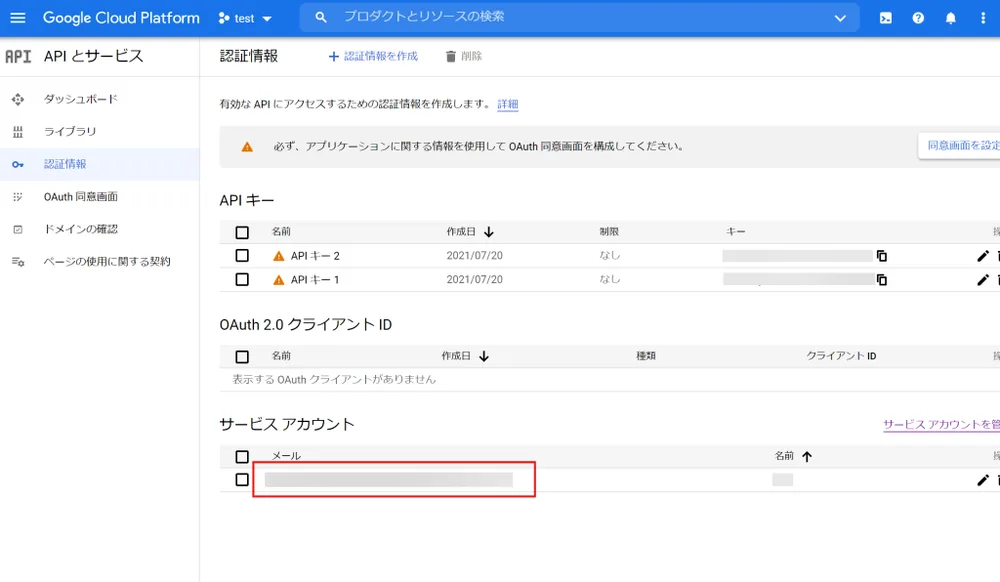Copy the API キー 1 key value
1000x582 pixels.
881,279
